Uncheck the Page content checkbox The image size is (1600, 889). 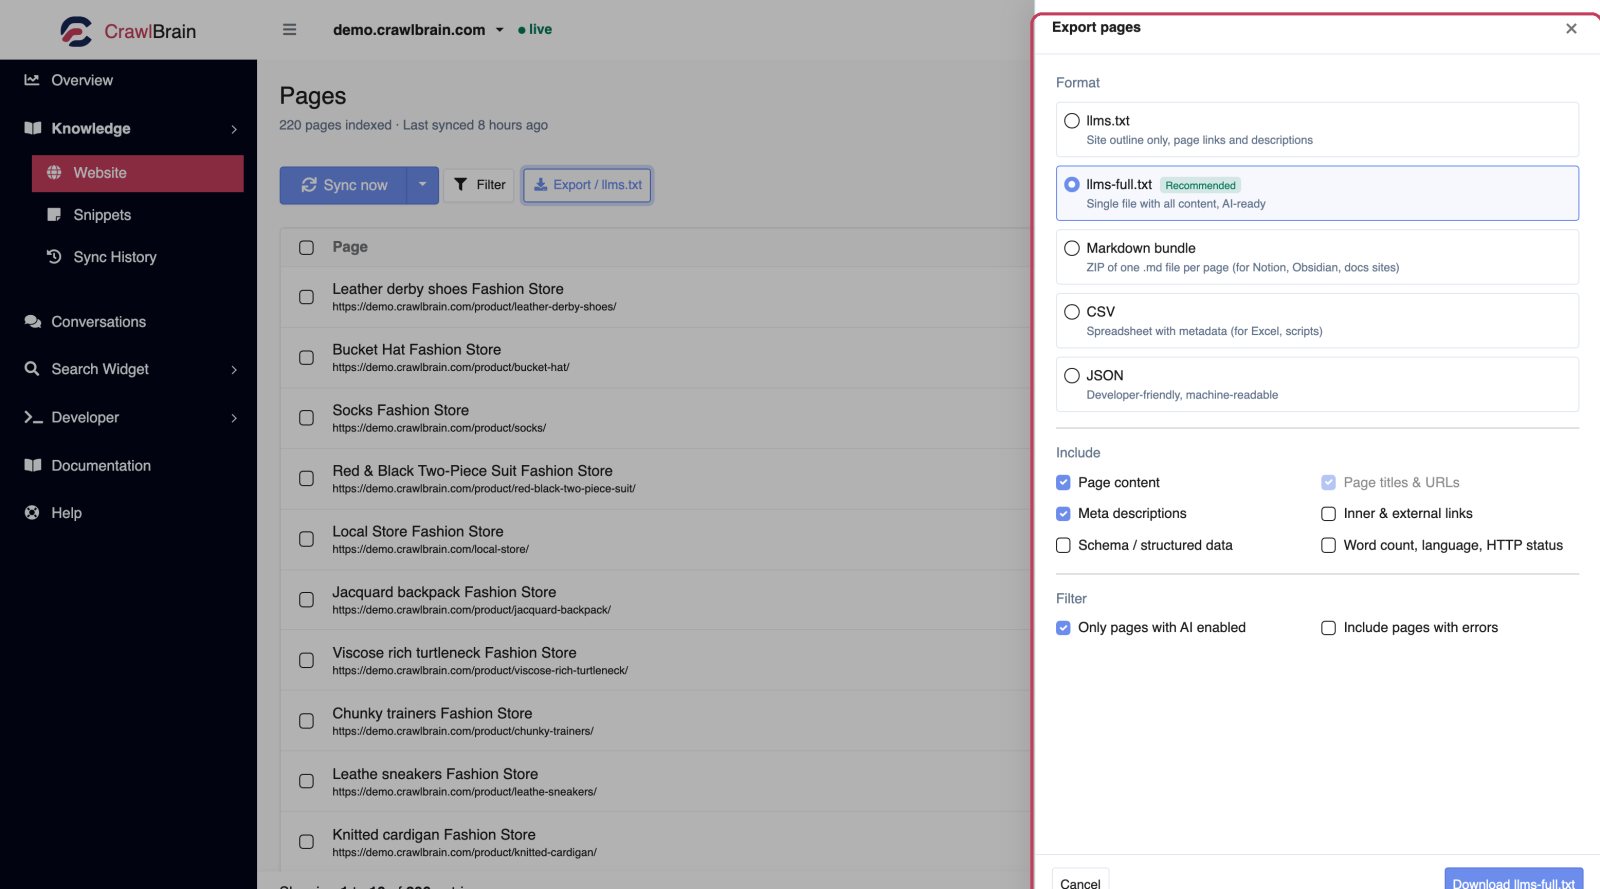1063,483
